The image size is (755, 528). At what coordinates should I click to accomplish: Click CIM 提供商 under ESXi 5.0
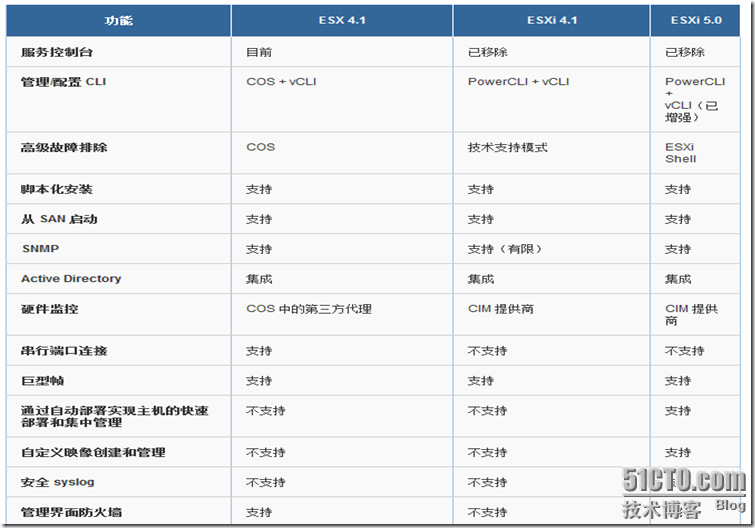click(691, 314)
